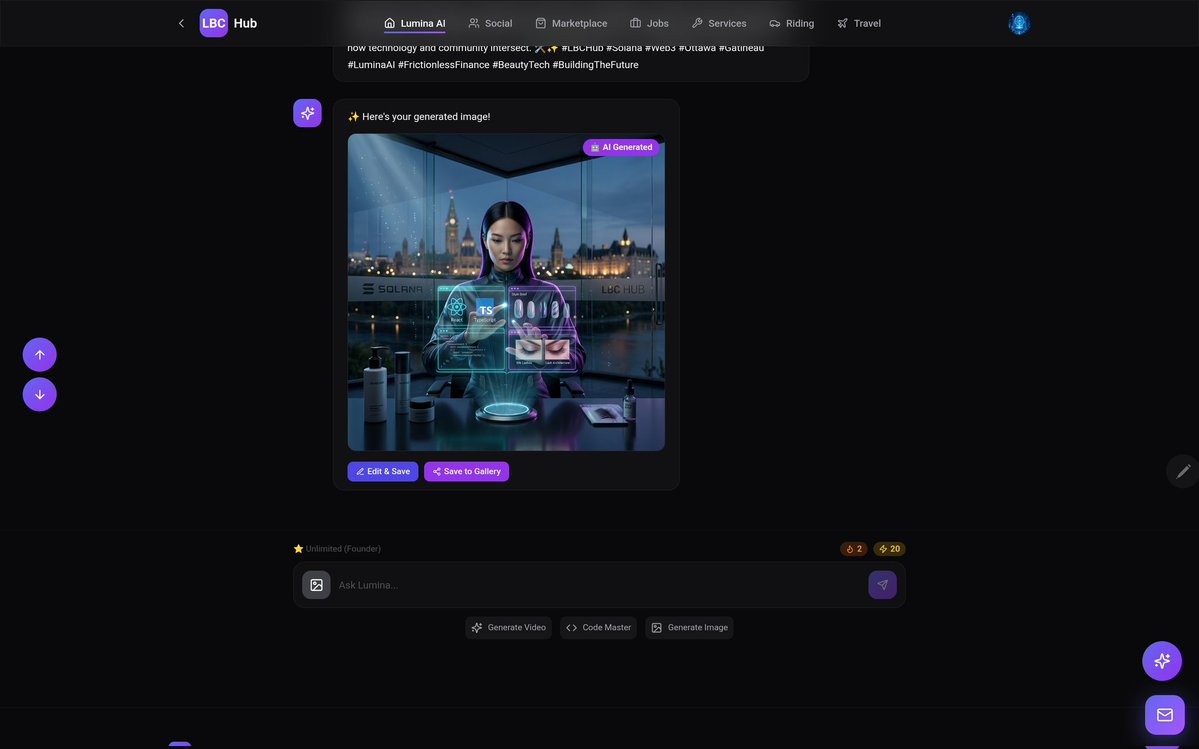Viewport: 1199px width, 749px height.
Task: Click Code Master button
Action: [x=599, y=627]
